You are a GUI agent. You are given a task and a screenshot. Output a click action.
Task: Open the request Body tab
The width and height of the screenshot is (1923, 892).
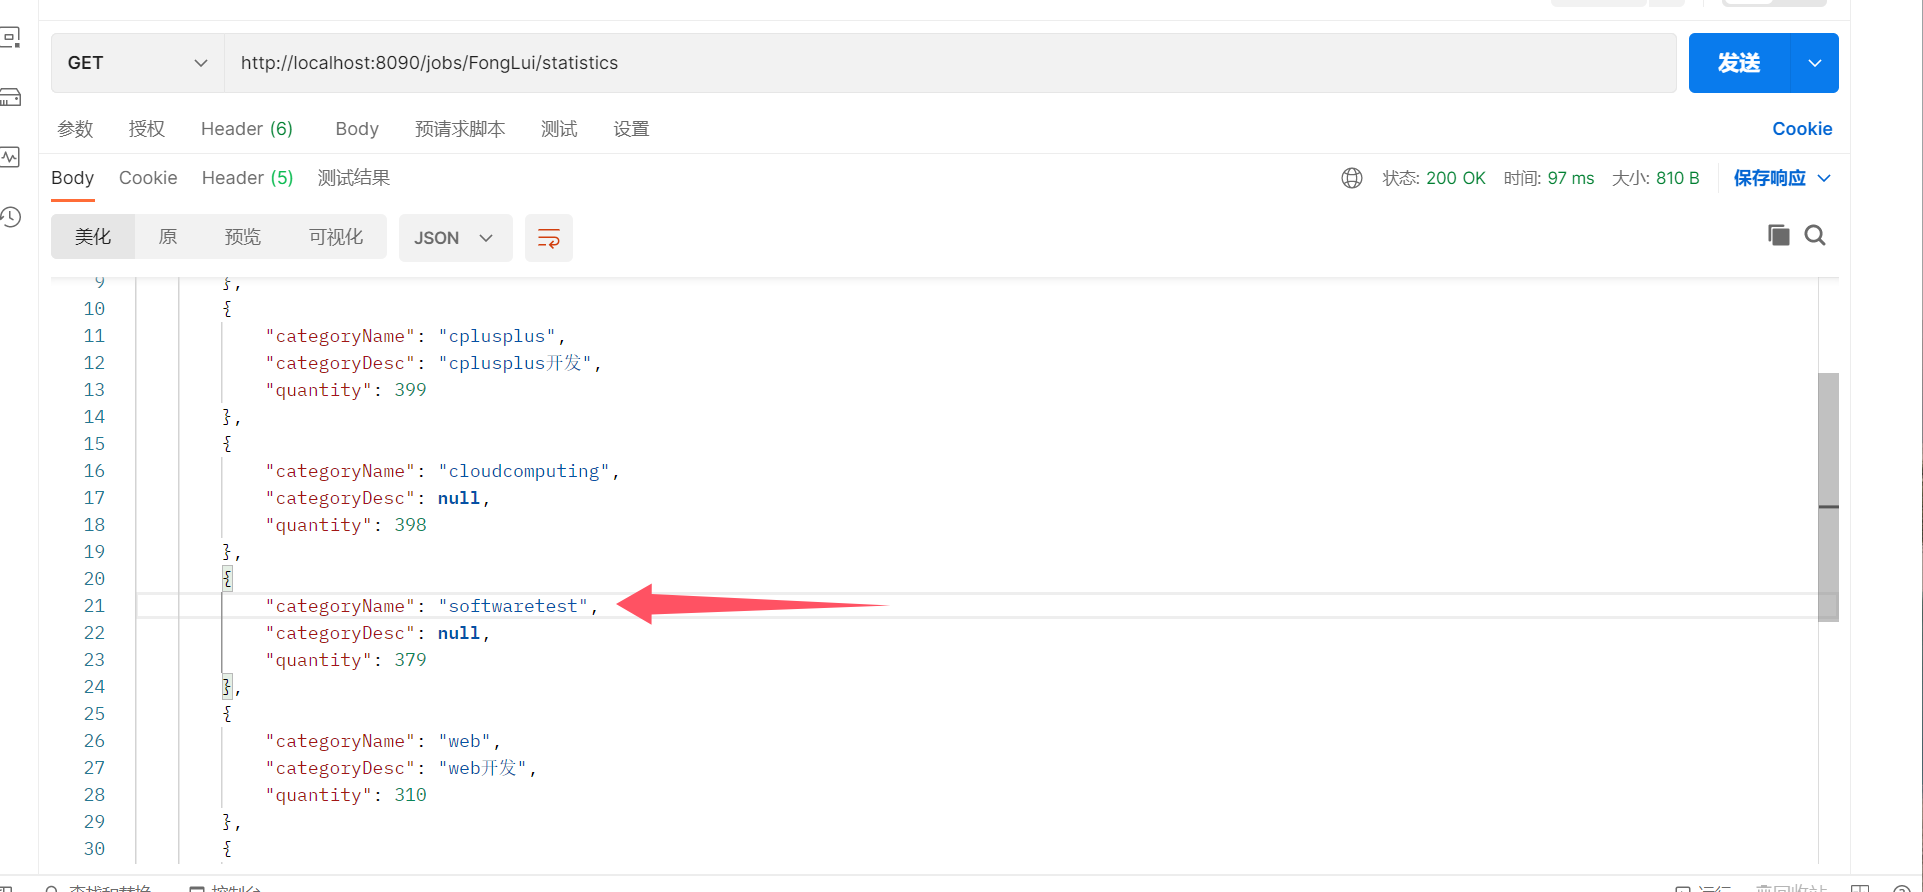(x=357, y=129)
